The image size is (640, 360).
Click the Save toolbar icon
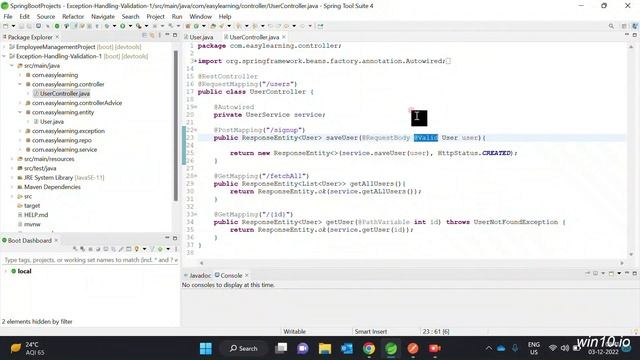21,26
